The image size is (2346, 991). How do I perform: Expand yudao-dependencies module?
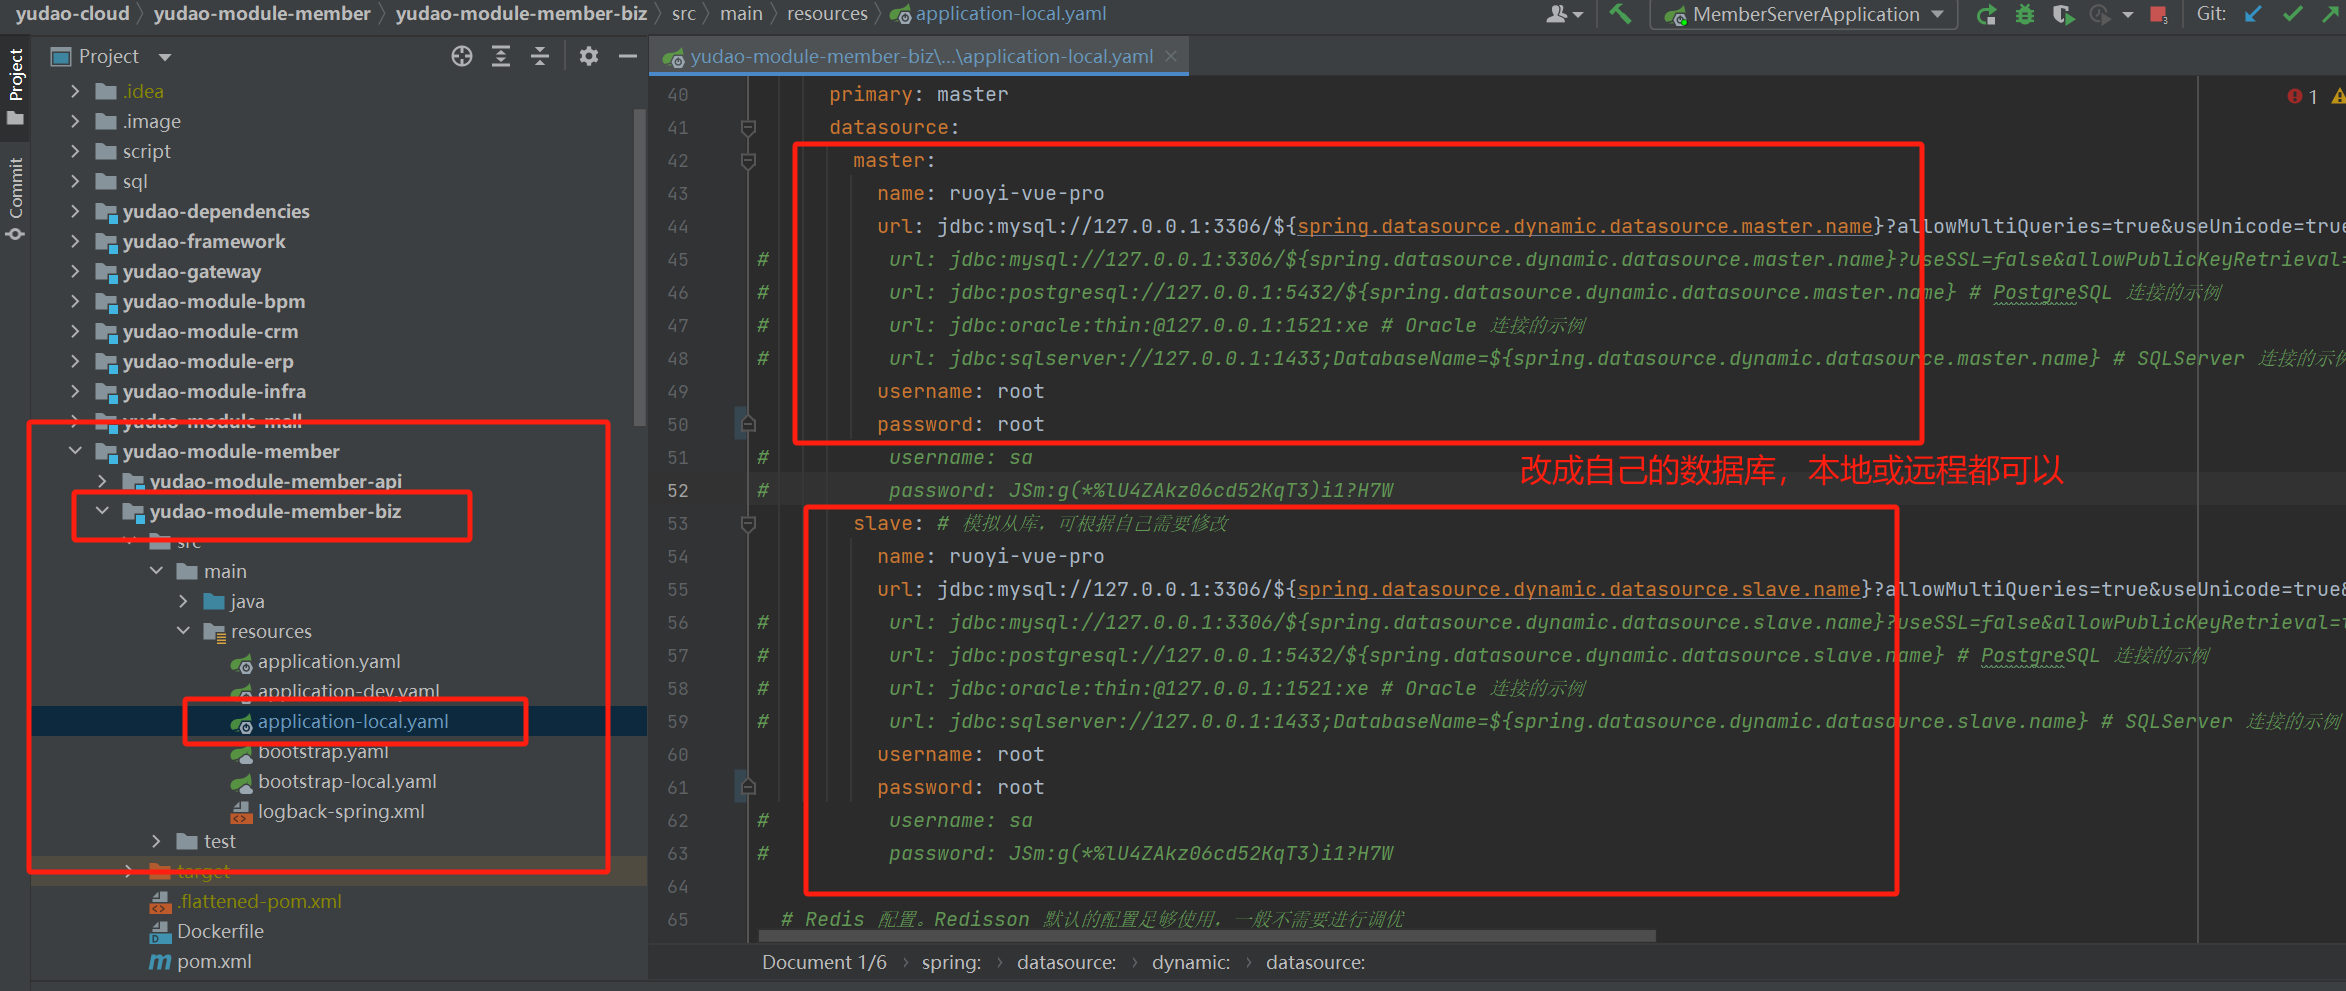75,211
